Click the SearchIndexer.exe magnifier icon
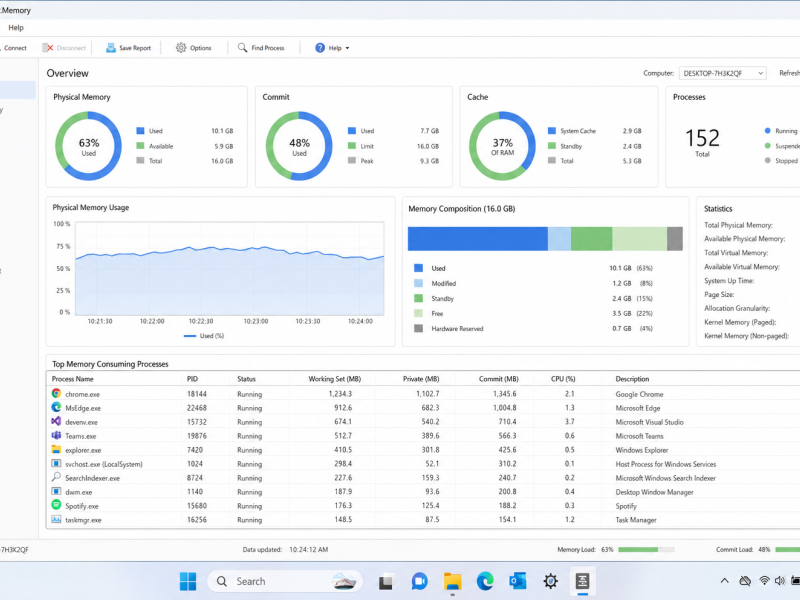 pyautogui.click(x=56, y=477)
